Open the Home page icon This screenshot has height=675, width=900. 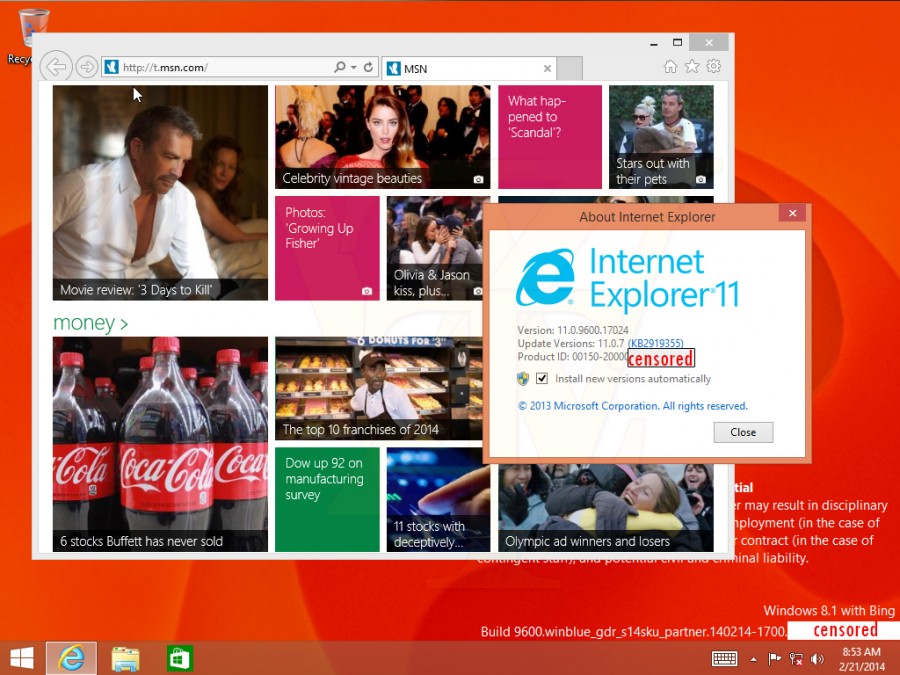click(671, 67)
